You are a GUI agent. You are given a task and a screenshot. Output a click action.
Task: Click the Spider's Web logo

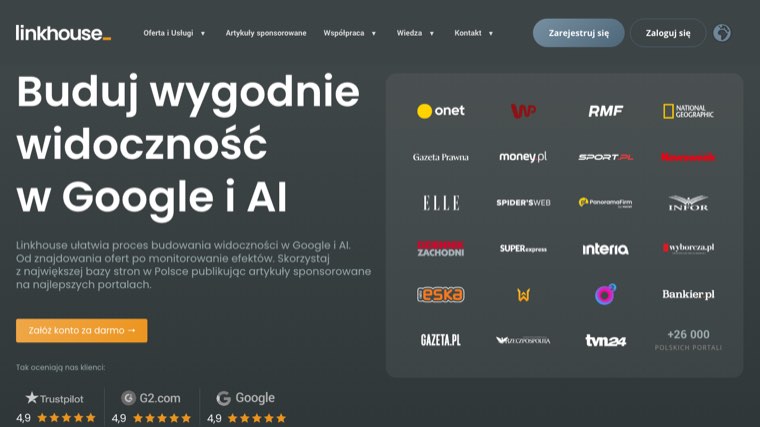coord(523,203)
